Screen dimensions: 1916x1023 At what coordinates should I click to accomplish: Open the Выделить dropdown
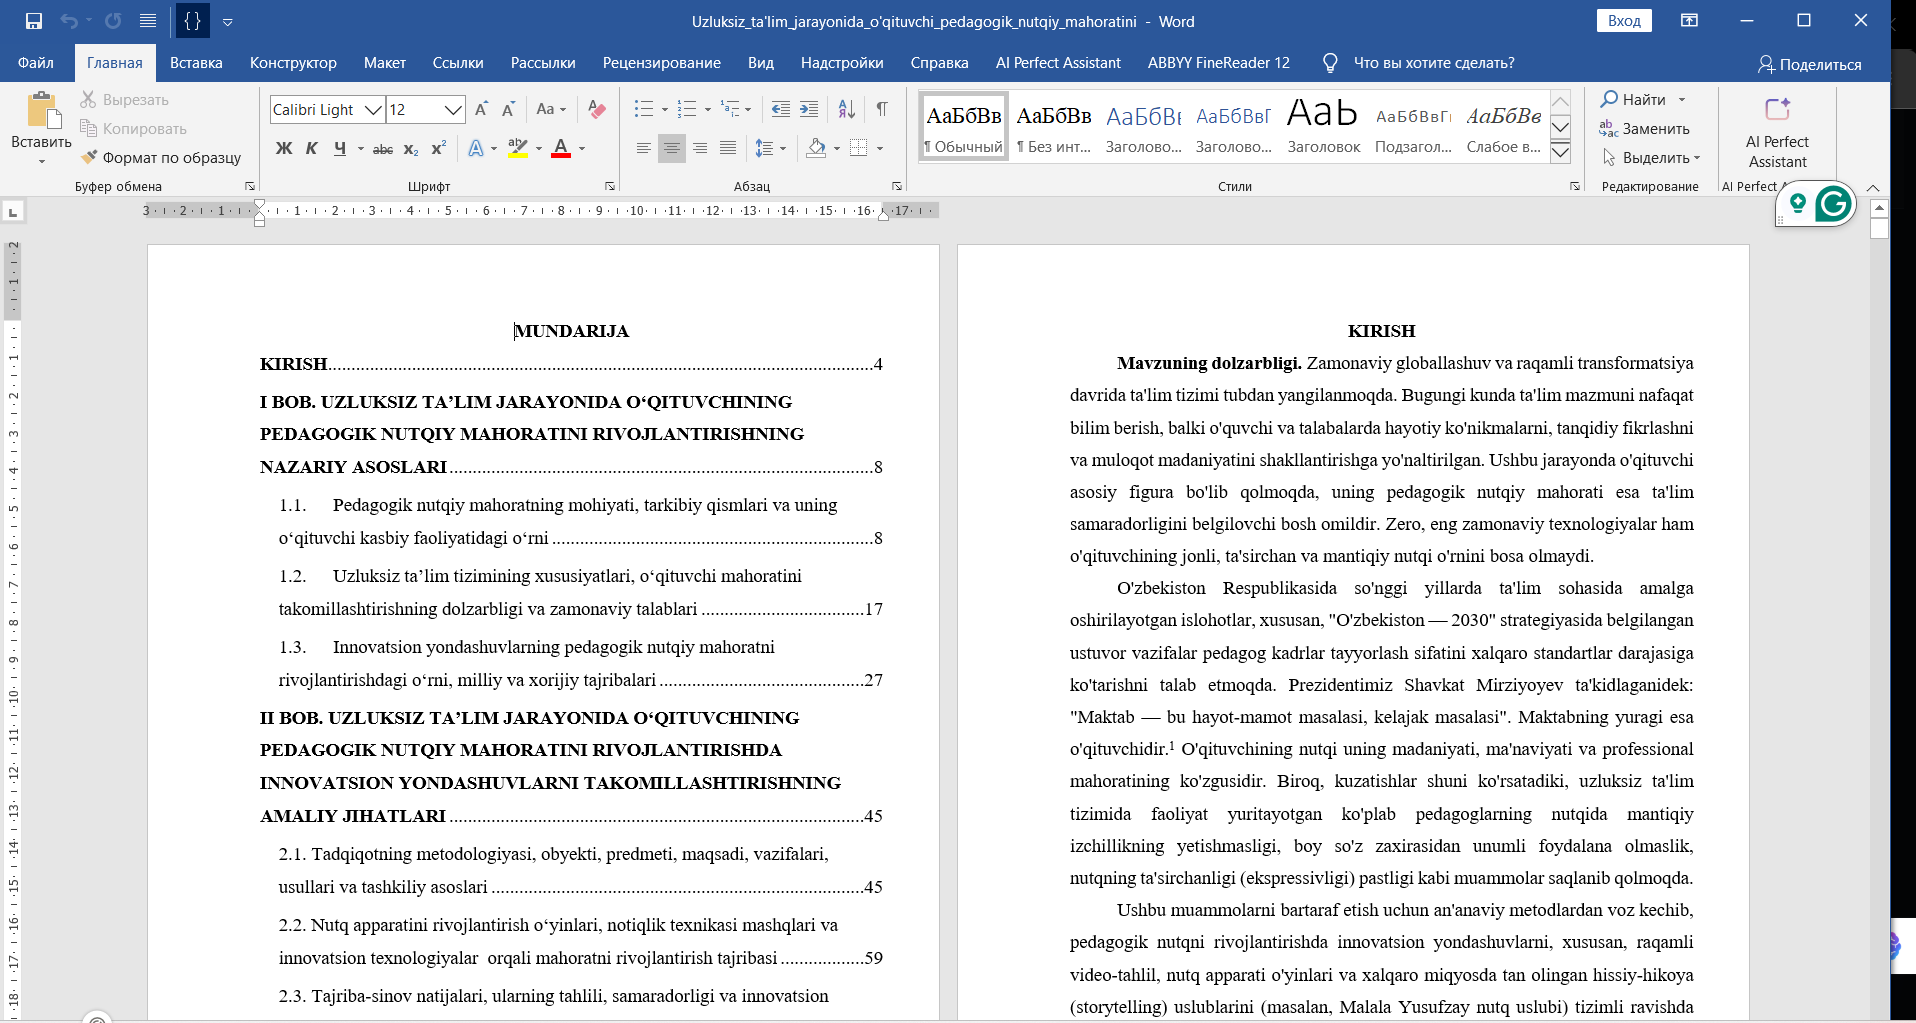click(1651, 157)
